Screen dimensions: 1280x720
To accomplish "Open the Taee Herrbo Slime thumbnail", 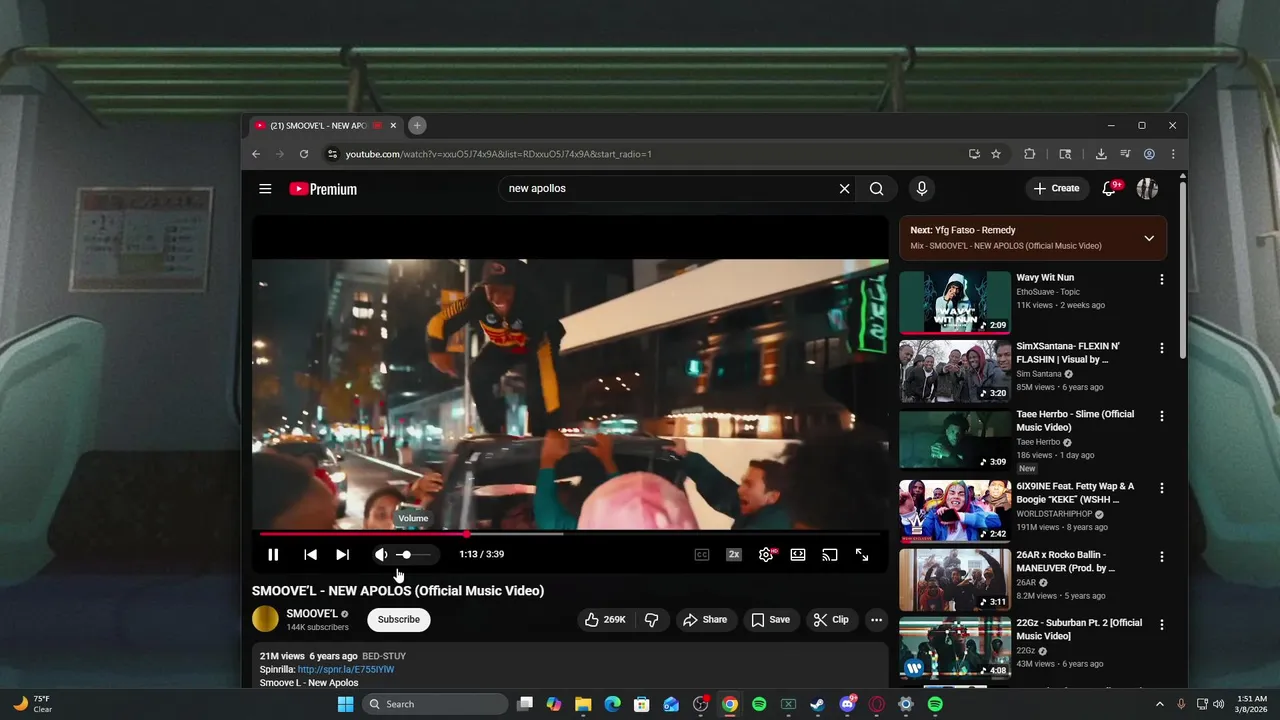I will [955, 439].
